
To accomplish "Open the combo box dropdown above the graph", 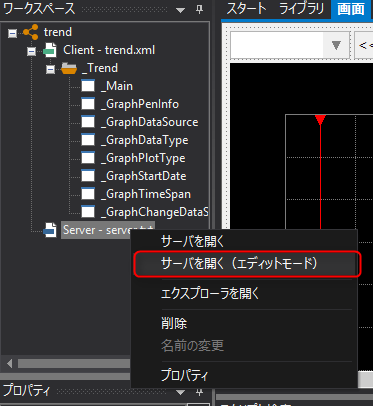I will click(336, 45).
